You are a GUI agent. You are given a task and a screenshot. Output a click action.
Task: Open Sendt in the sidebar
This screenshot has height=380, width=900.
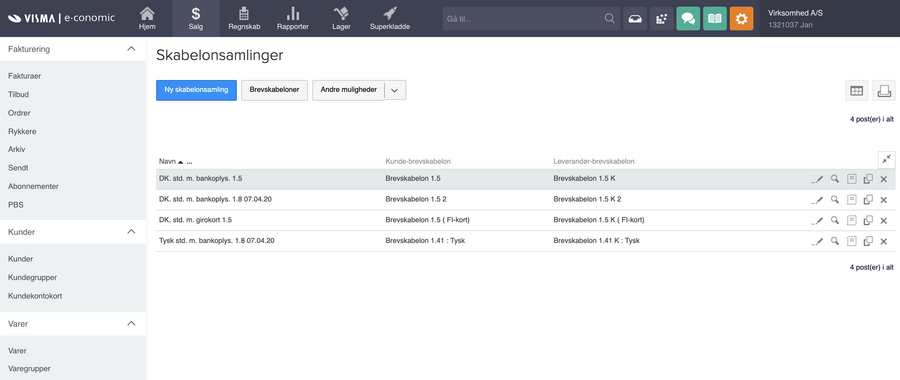tap(18, 168)
